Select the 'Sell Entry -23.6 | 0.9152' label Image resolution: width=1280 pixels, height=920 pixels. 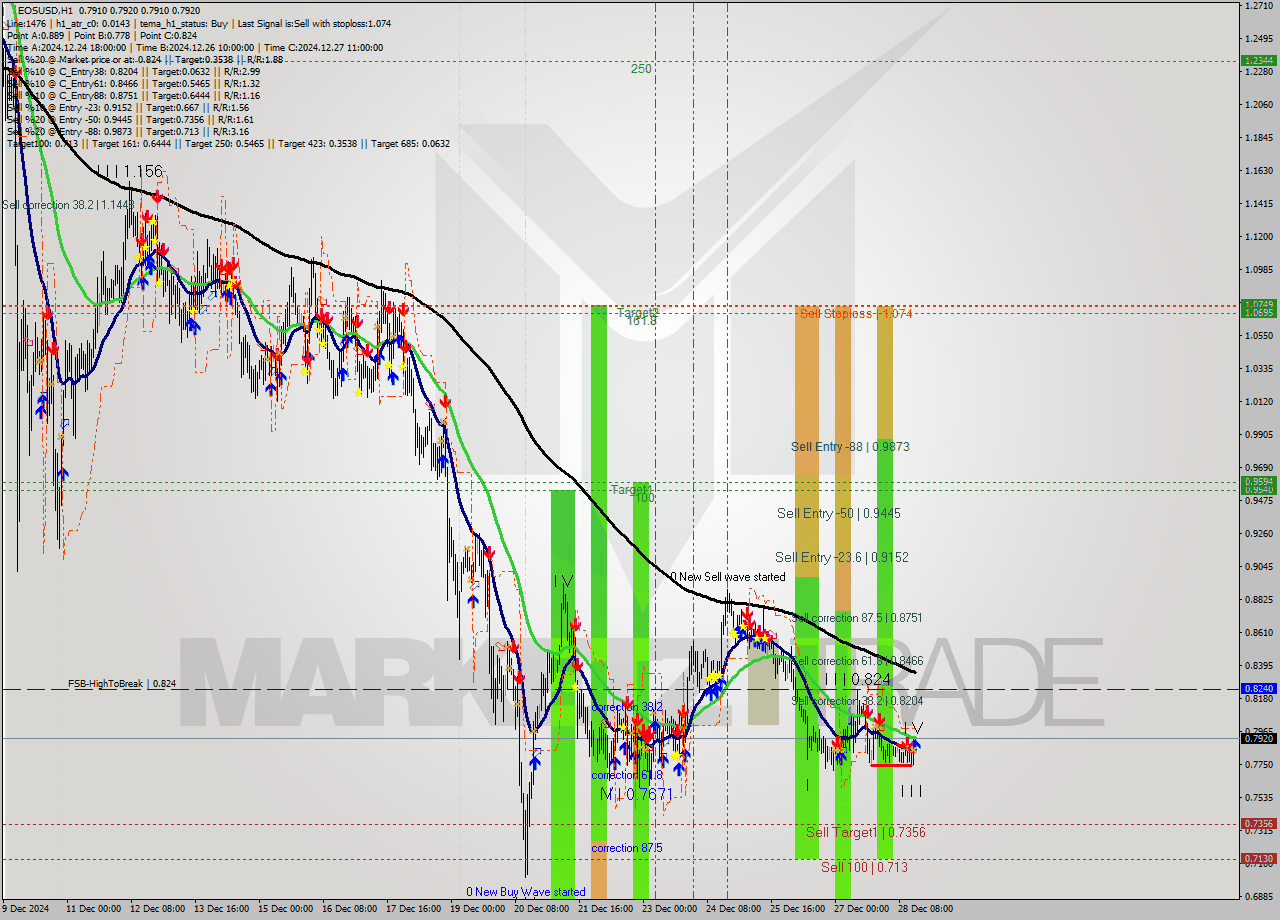coord(841,557)
